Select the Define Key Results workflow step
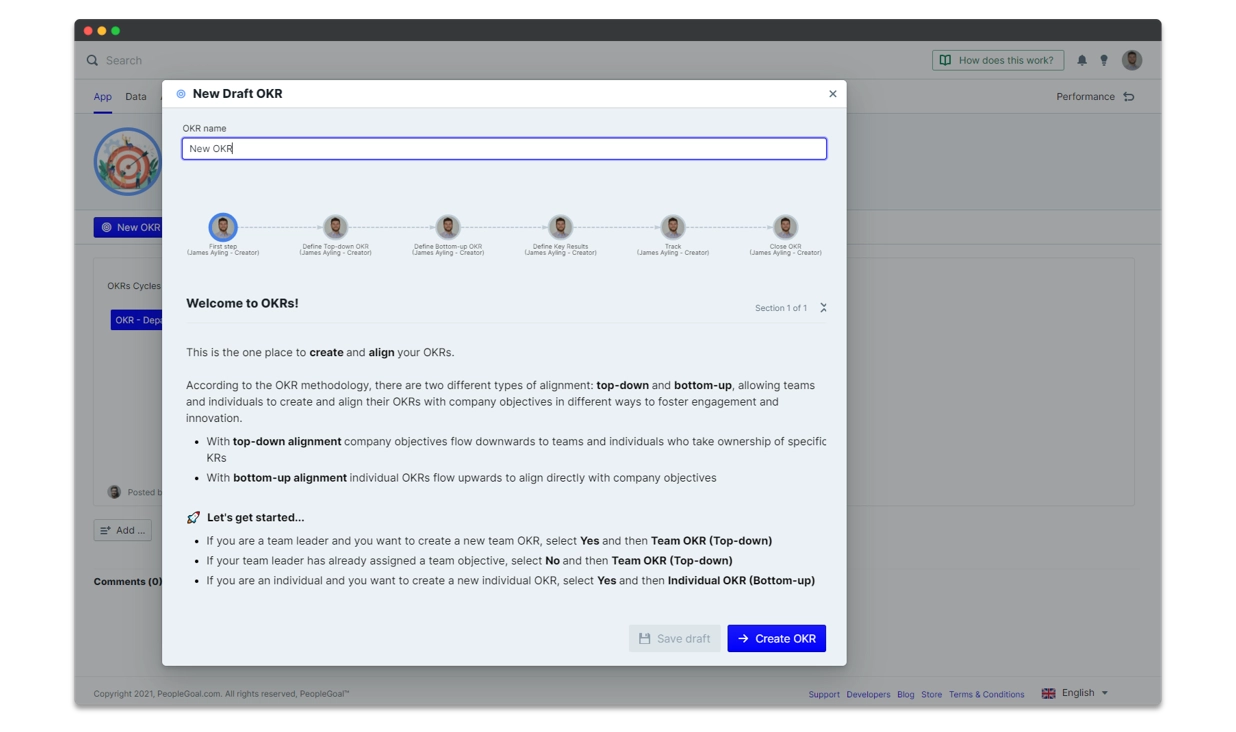The height and width of the screenshot is (732, 1236). [560, 227]
